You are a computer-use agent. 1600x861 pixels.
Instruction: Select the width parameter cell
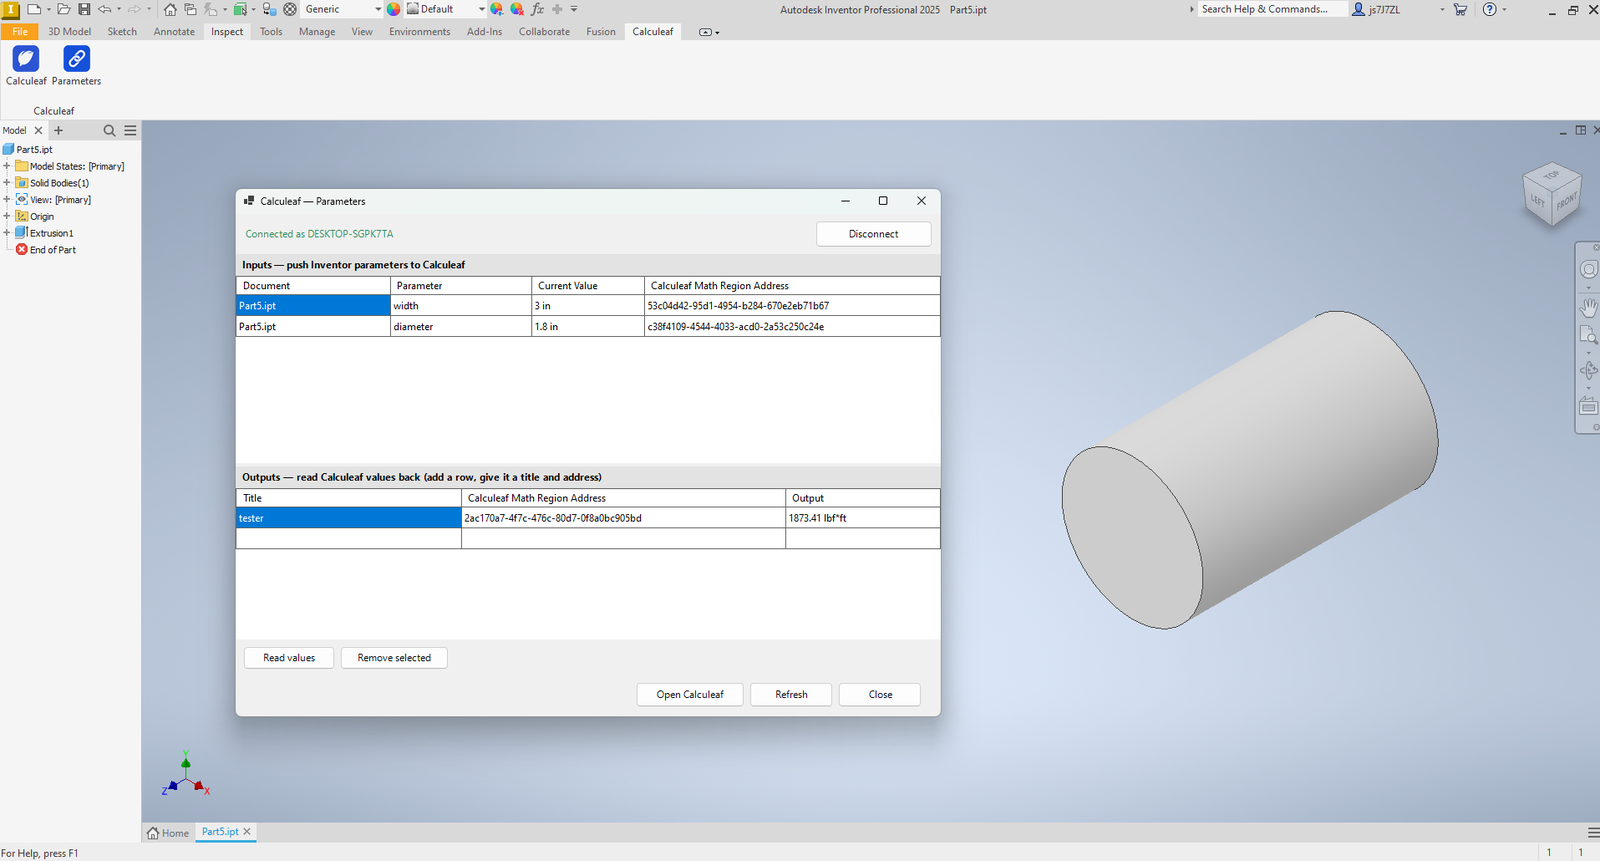pyautogui.click(x=461, y=306)
